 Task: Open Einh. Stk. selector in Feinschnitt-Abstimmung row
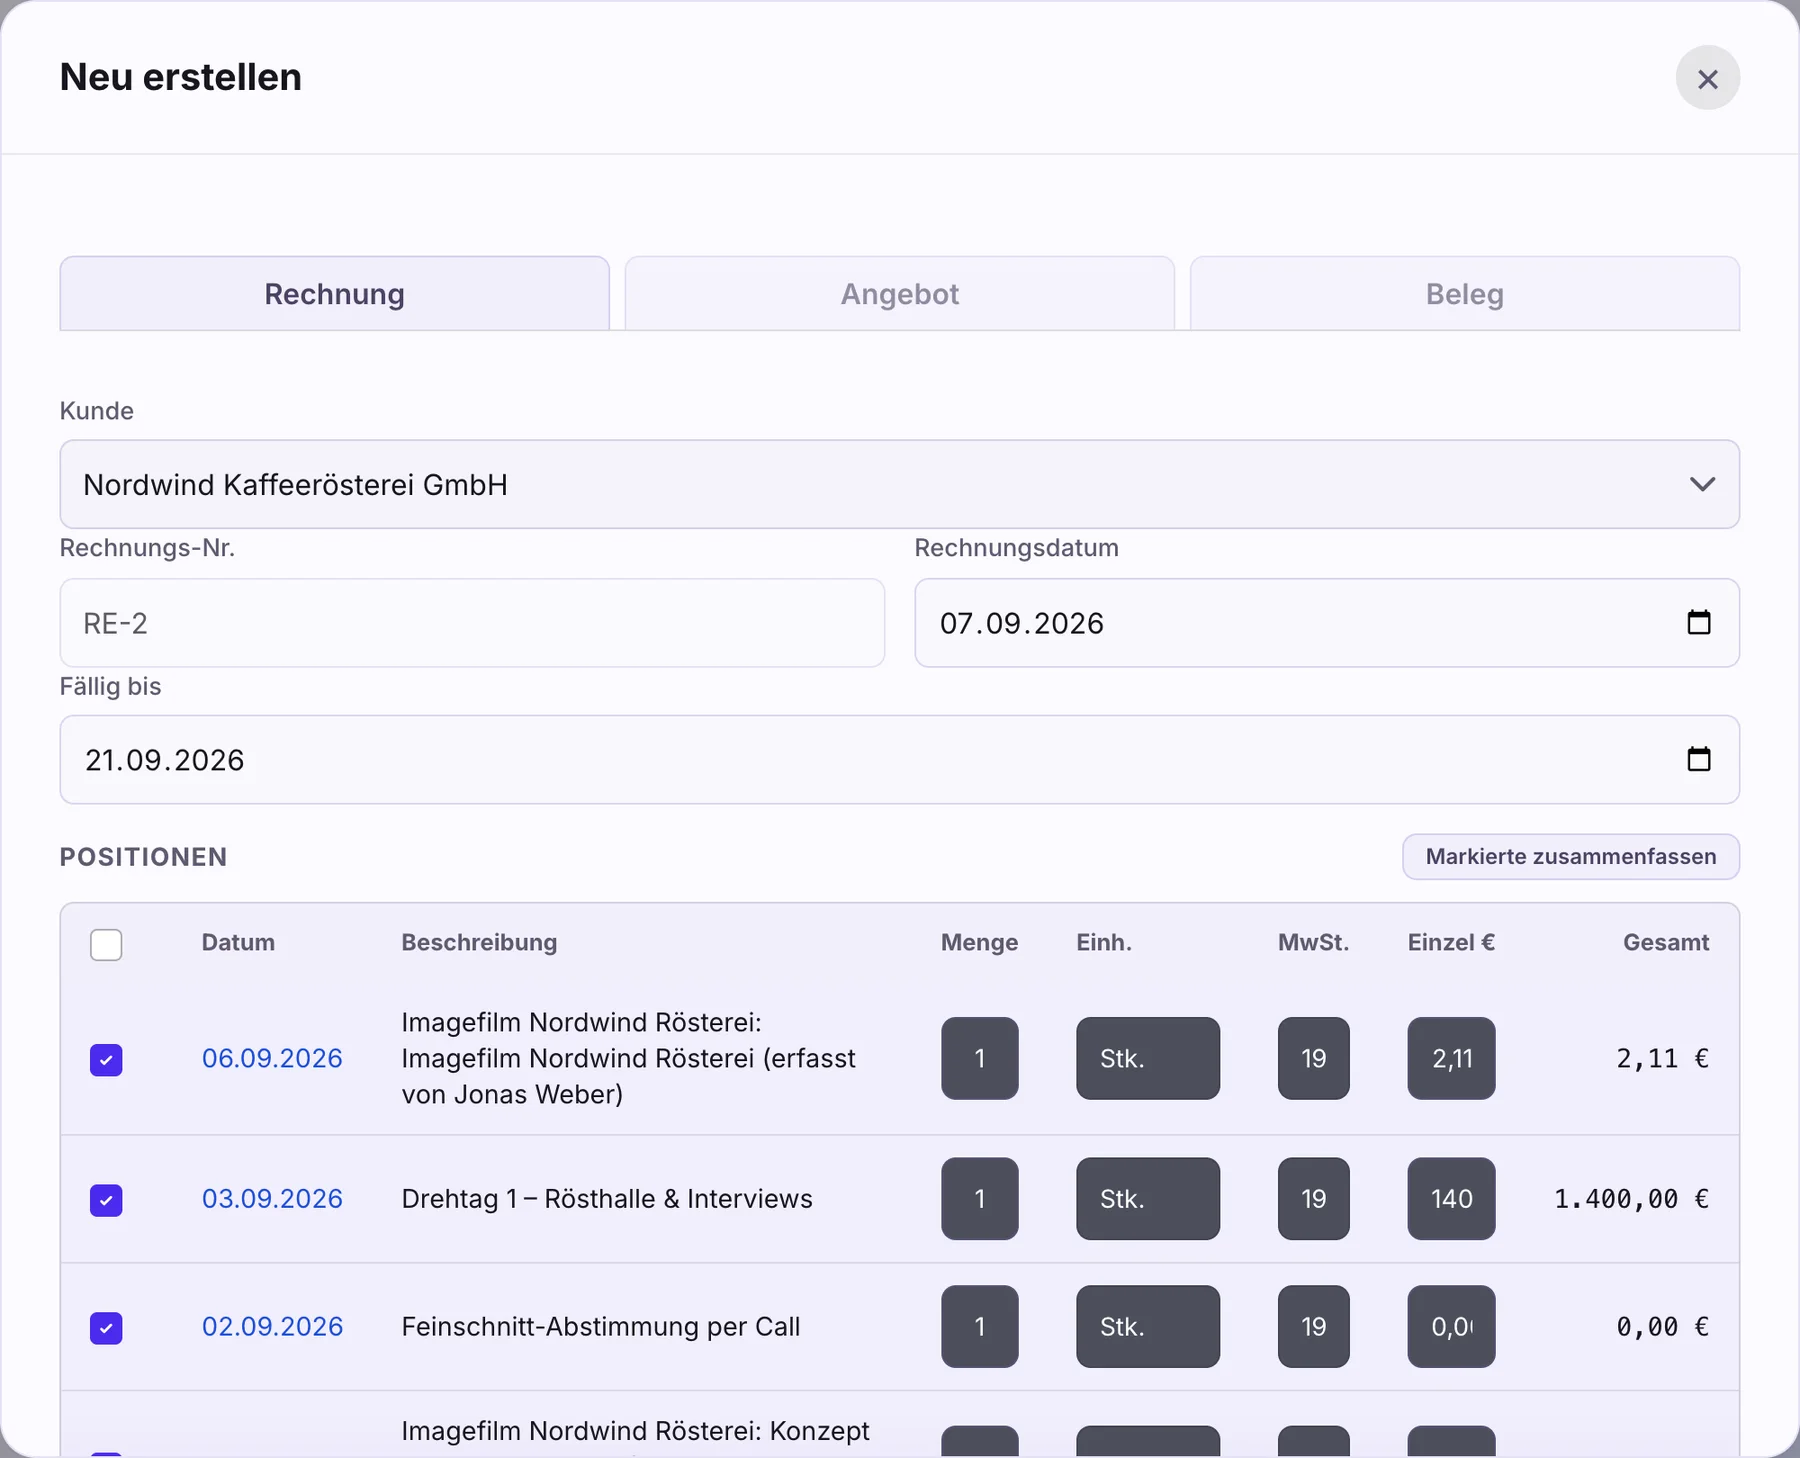pyautogui.click(x=1147, y=1326)
